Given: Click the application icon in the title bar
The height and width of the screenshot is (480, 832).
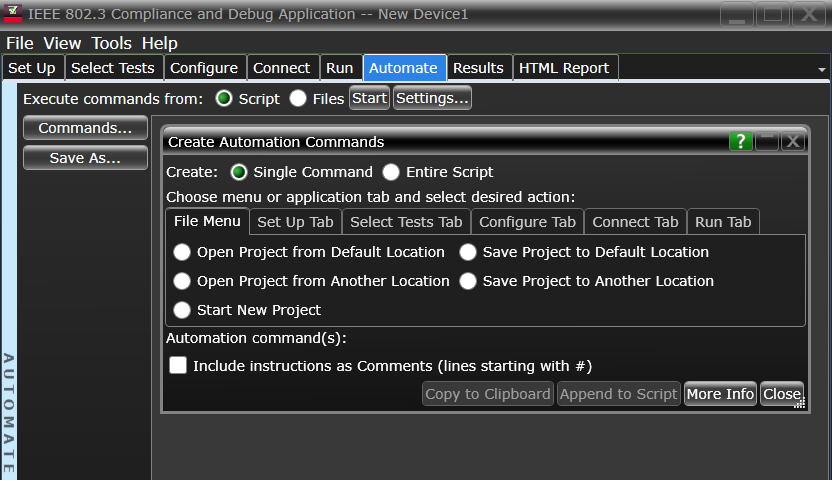Looking at the screenshot, I should click(13, 13).
